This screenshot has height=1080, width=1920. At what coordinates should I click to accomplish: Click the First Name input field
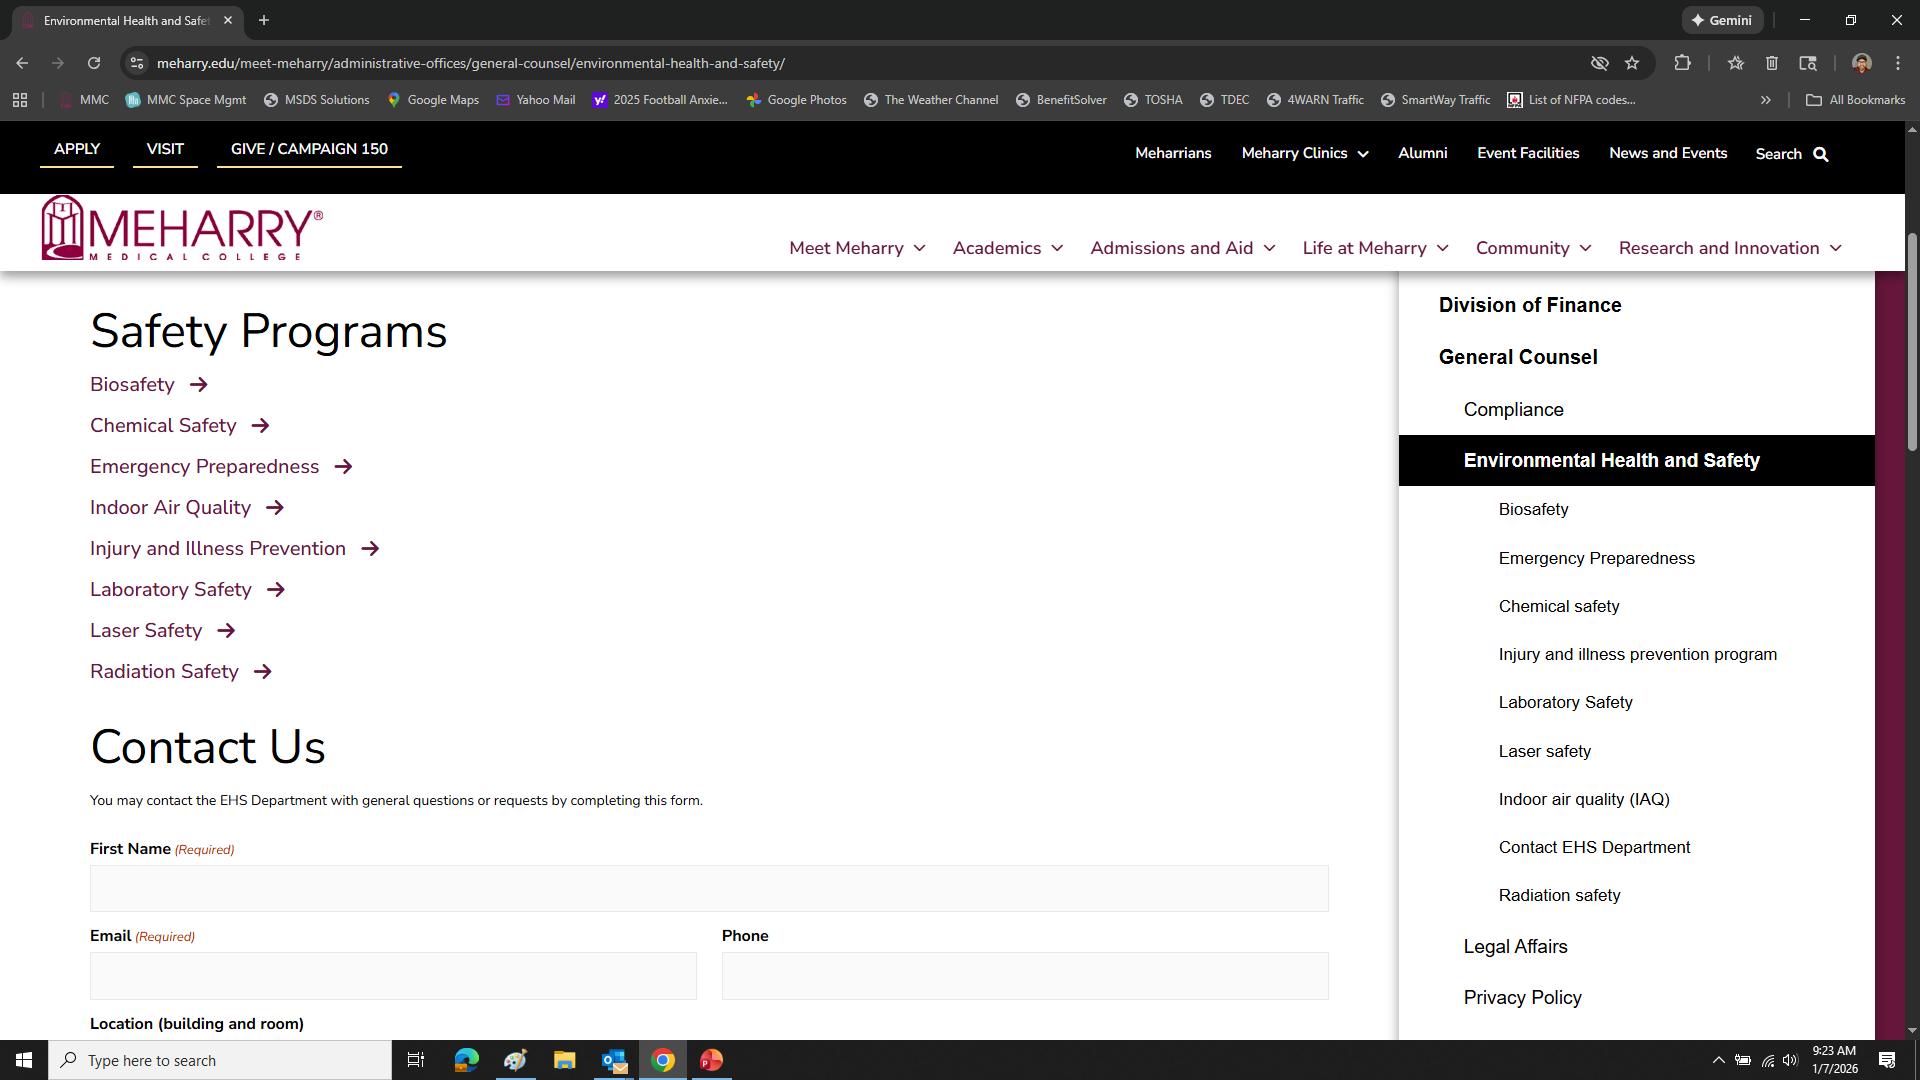pos(708,888)
